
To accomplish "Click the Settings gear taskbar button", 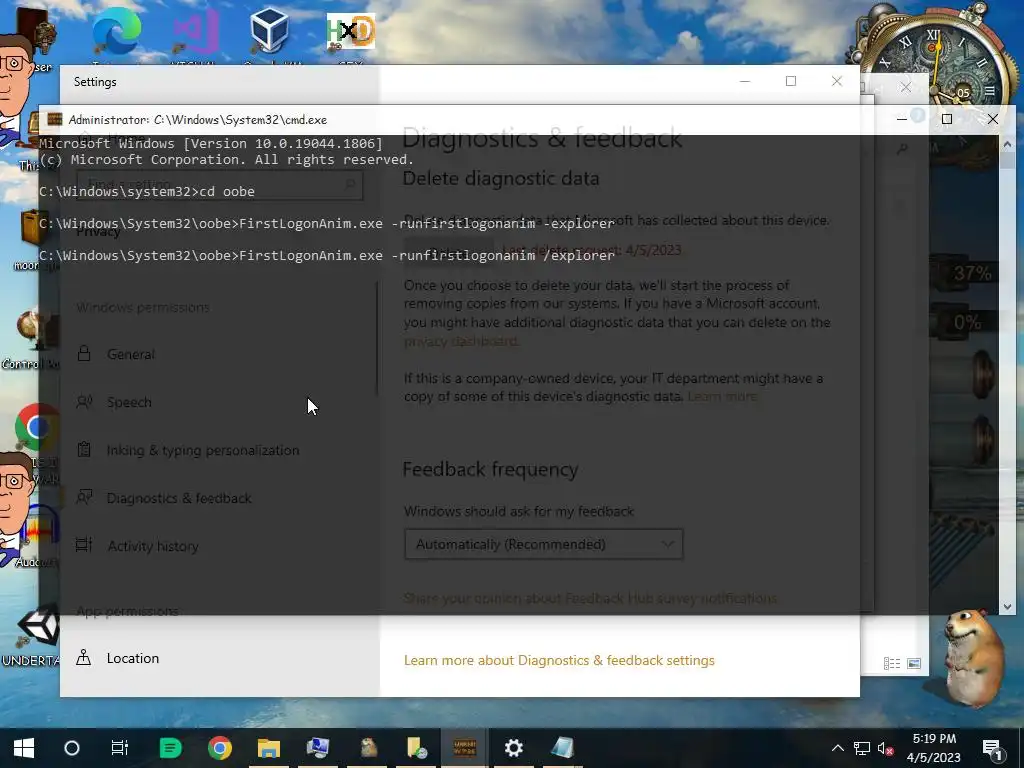I will pos(514,748).
